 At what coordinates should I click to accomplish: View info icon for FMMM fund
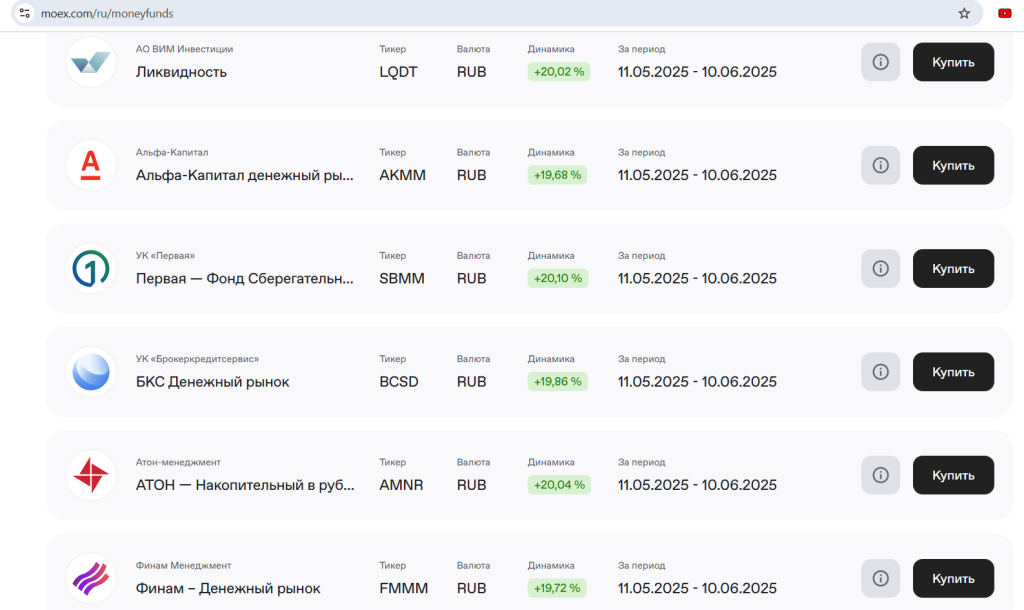[x=880, y=578]
